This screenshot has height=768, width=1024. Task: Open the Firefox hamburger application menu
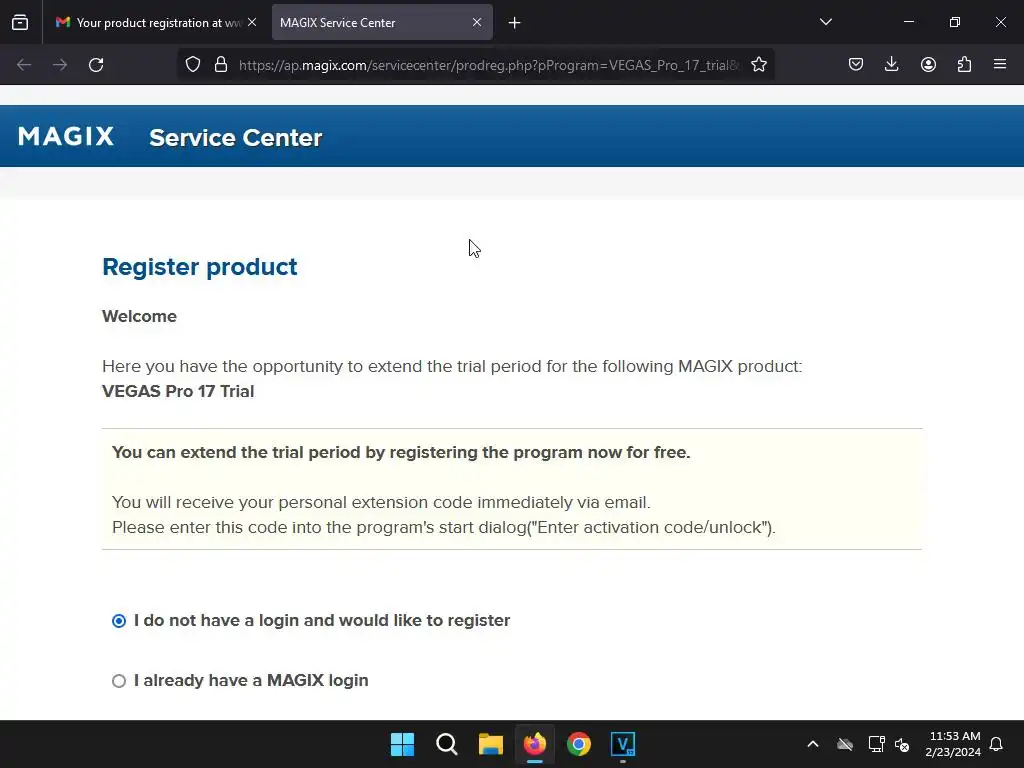click(1000, 64)
